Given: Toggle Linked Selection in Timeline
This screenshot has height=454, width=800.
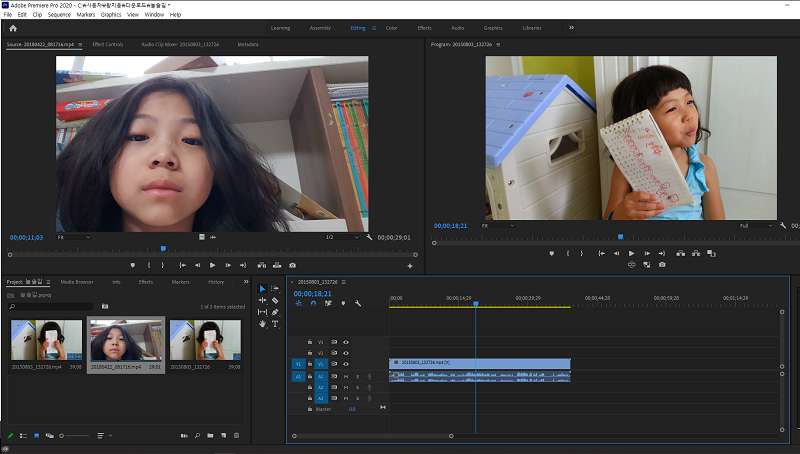Looking at the screenshot, I should [x=328, y=304].
